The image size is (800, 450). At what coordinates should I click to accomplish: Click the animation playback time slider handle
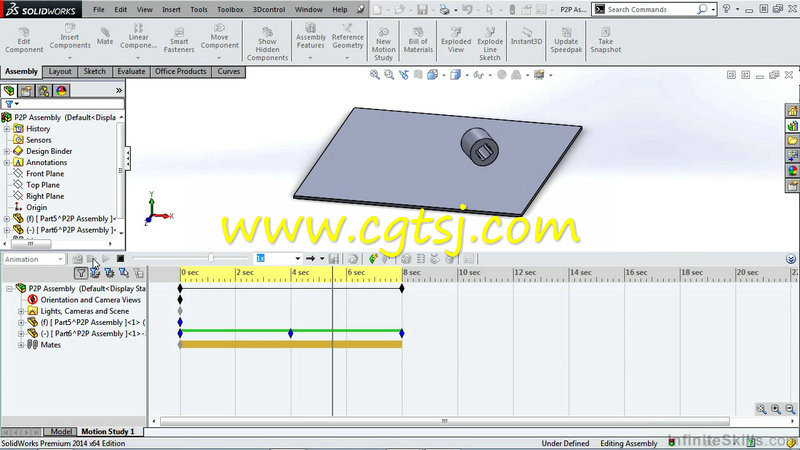(211, 258)
